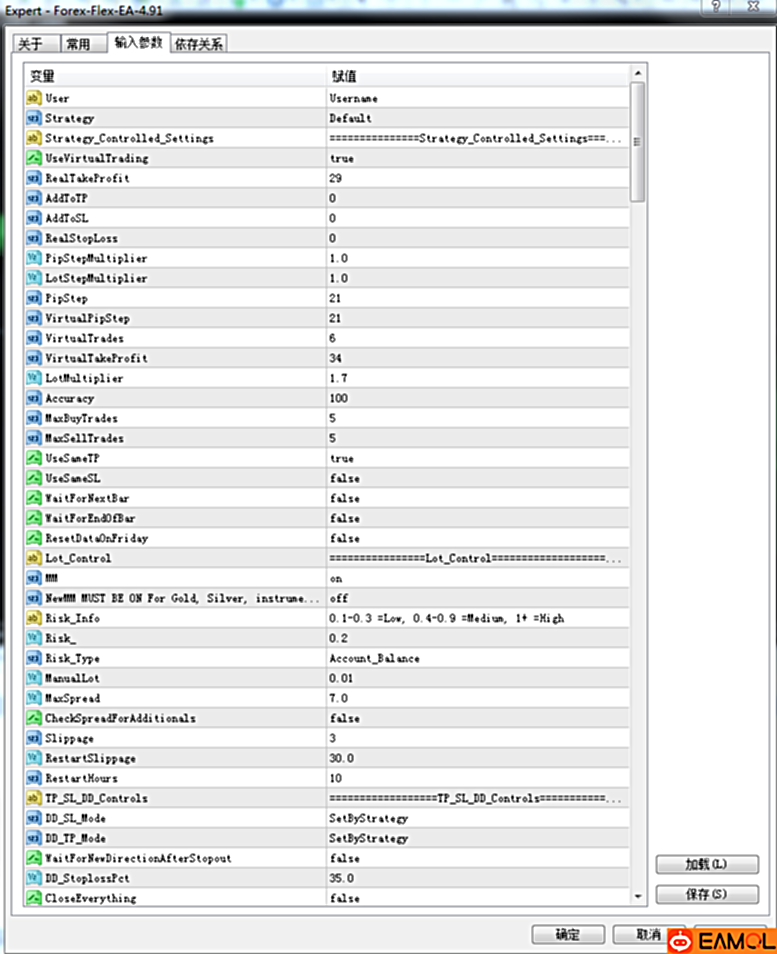777x954 pixels.
Task: Click the icon next to MaxSpread
Action: click(x=33, y=698)
